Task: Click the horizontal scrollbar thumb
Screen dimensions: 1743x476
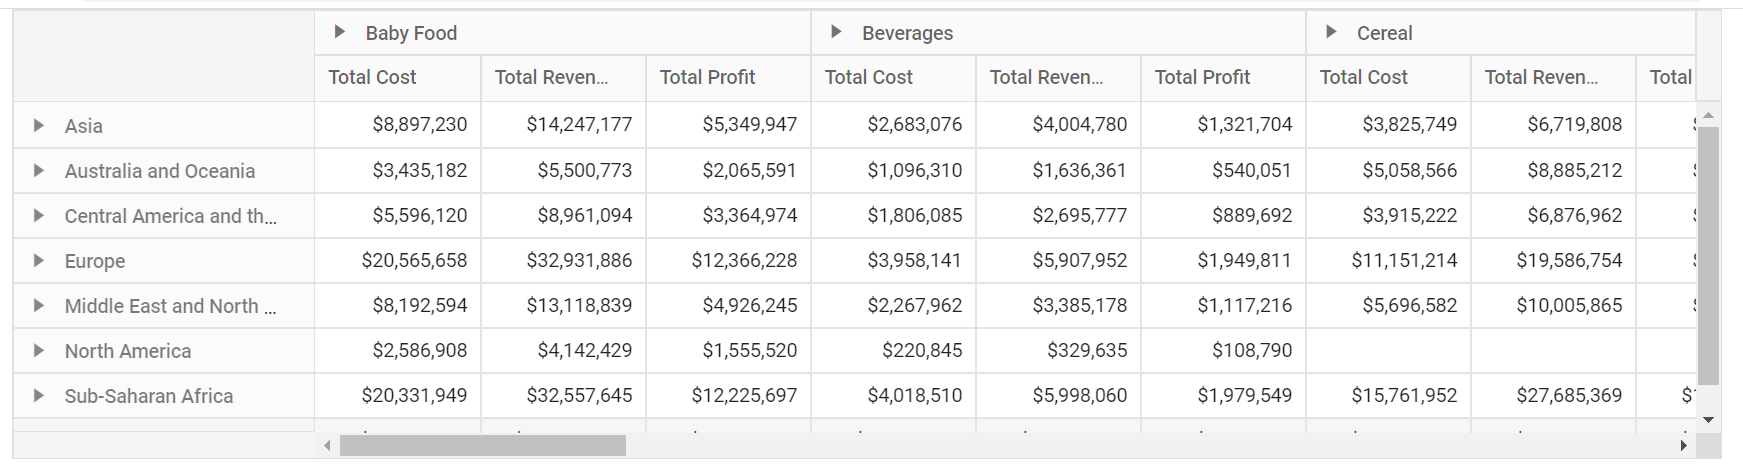Action: [483, 446]
